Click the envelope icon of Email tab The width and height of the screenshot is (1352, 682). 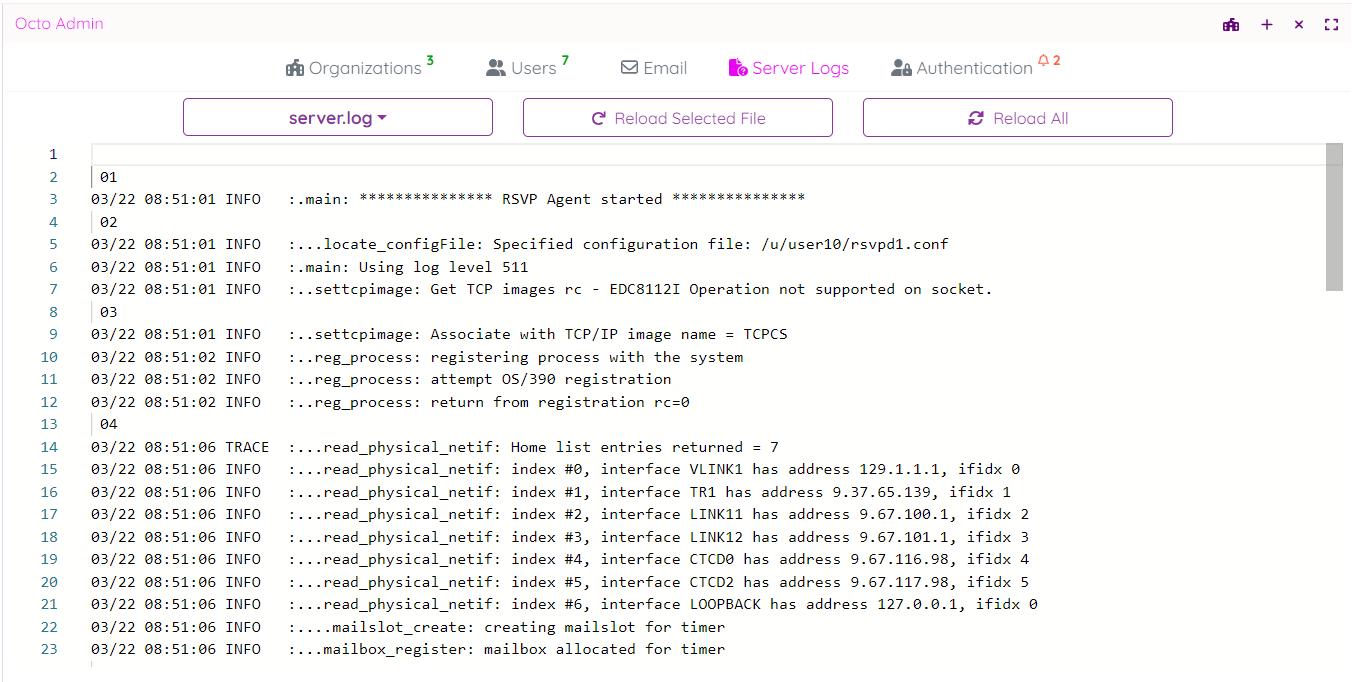(629, 68)
